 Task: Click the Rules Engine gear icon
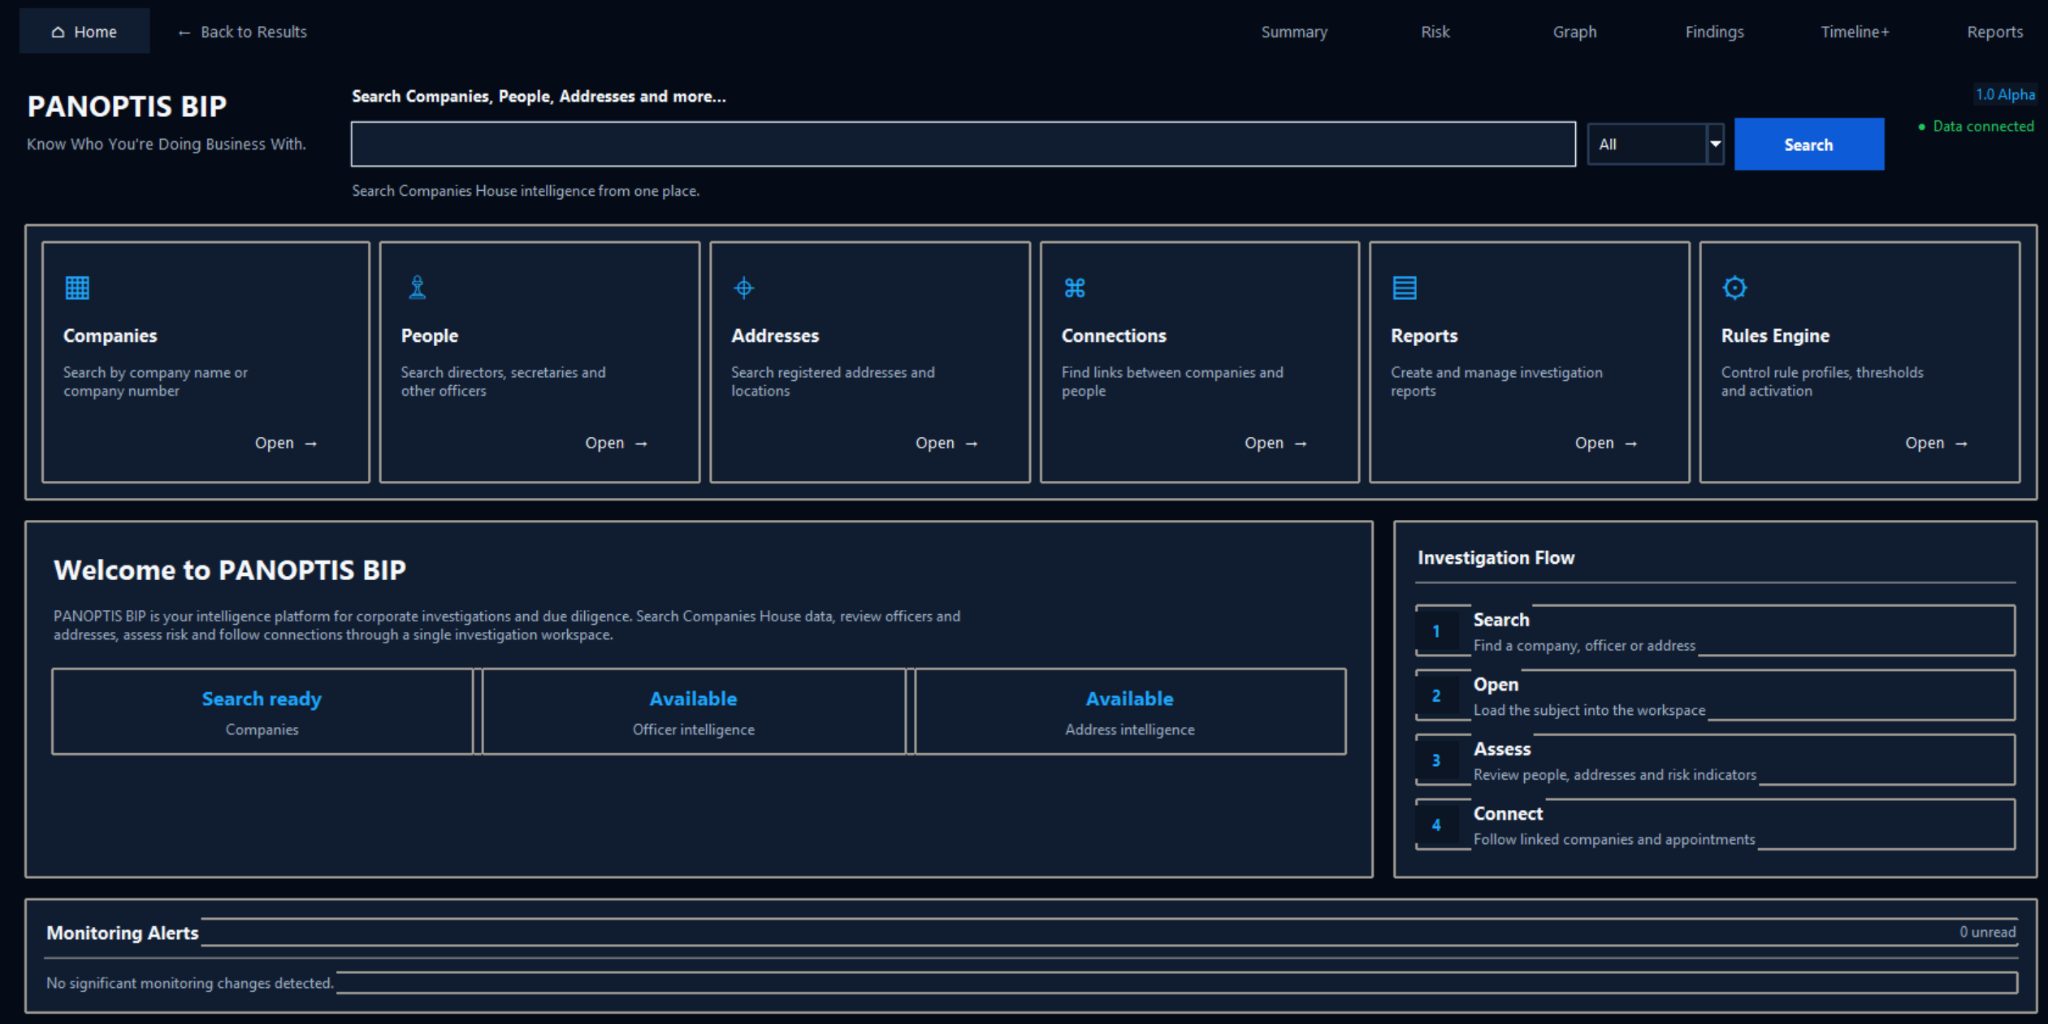pyautogui.click(x=1735, y=288)
